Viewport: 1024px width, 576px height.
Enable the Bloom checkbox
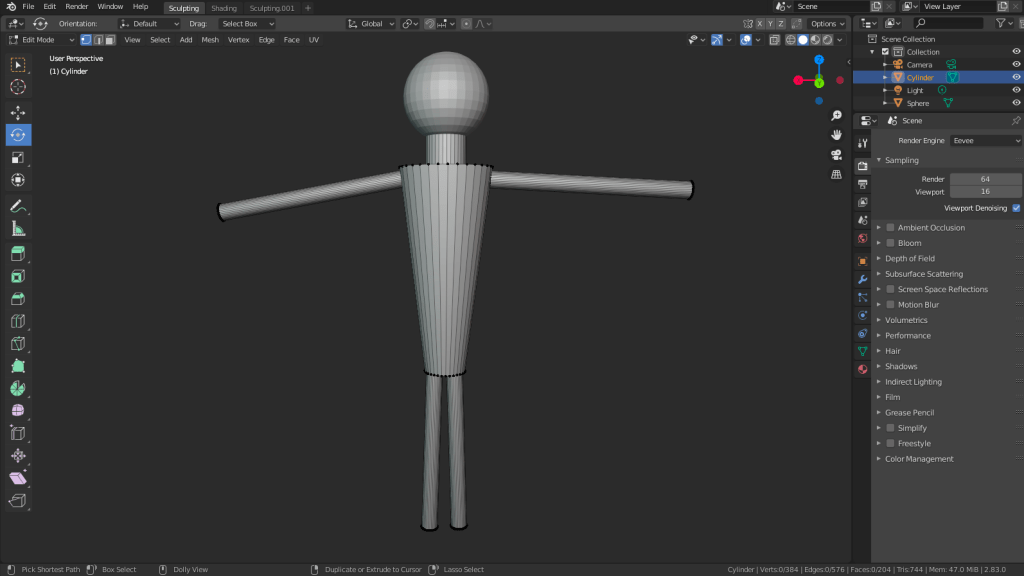pos(890,243)
